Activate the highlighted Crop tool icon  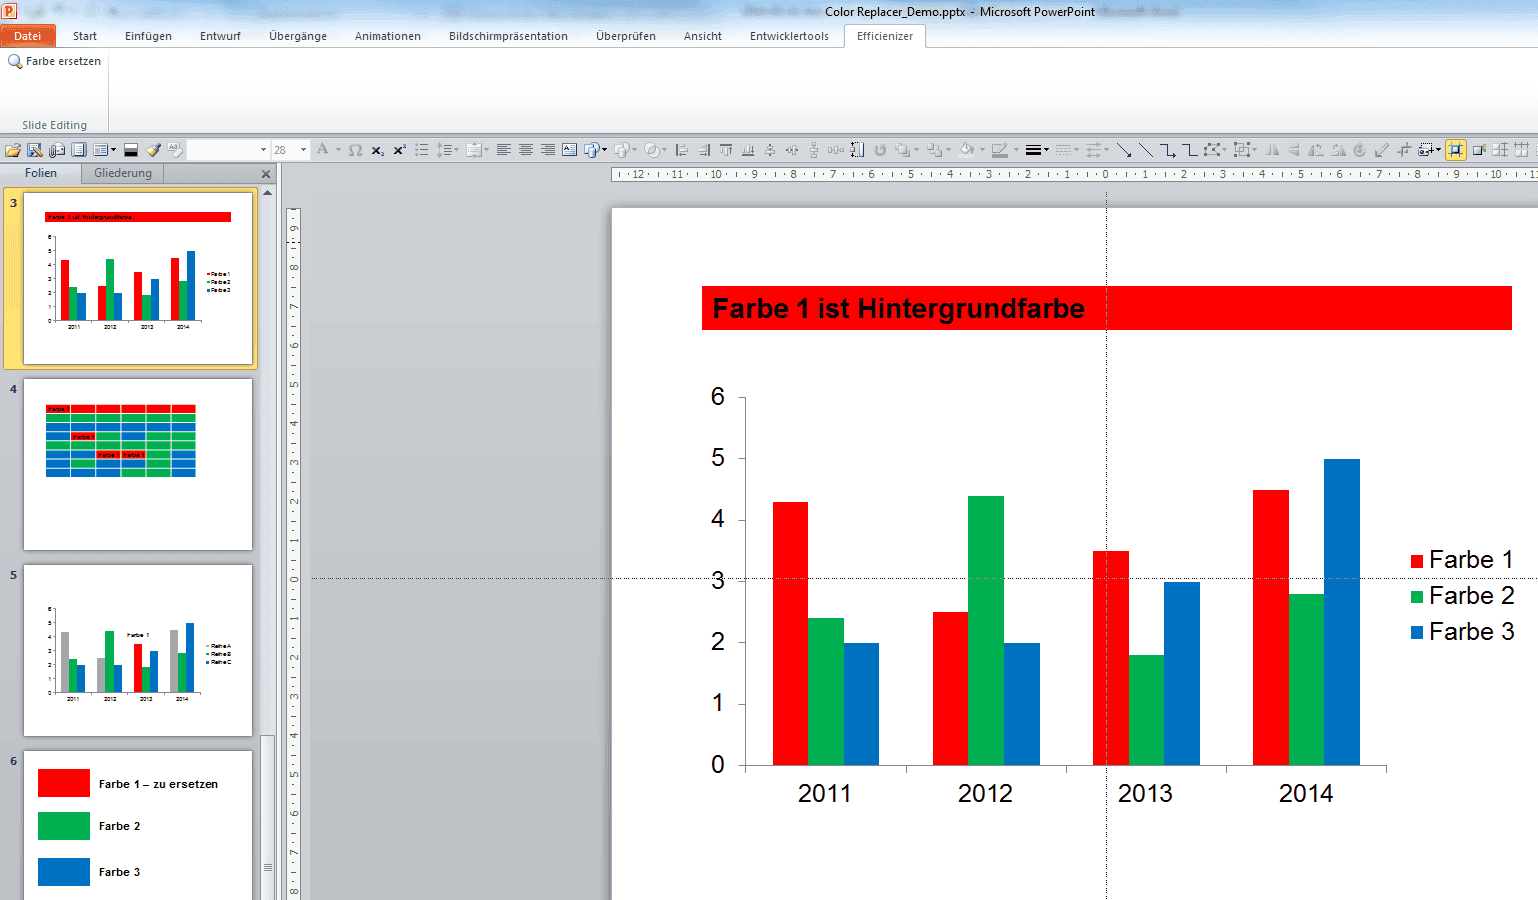pyautogui.click(x=1456, y=150)
